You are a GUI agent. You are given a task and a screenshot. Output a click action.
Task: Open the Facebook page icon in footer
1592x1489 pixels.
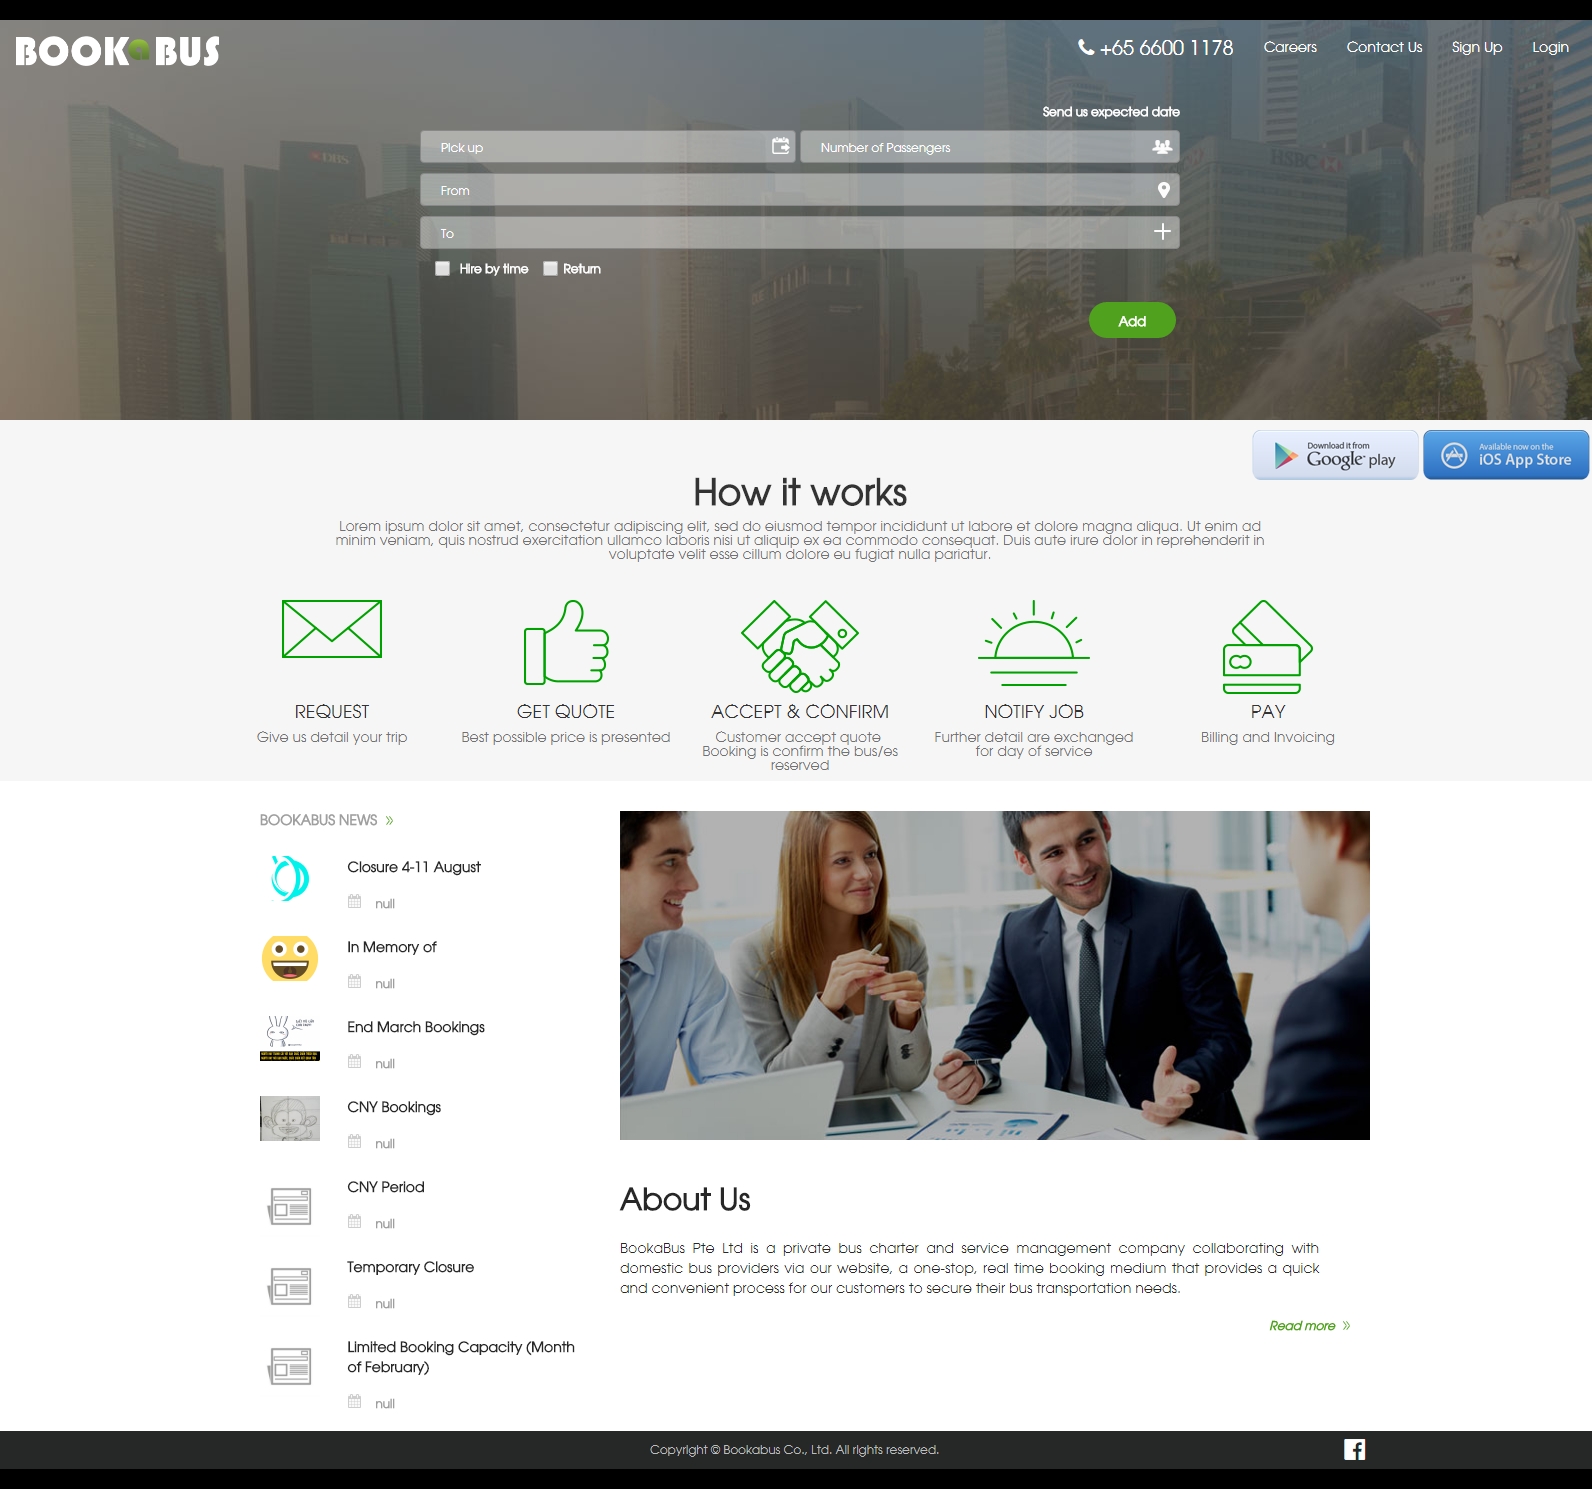coord(1355,1450)
